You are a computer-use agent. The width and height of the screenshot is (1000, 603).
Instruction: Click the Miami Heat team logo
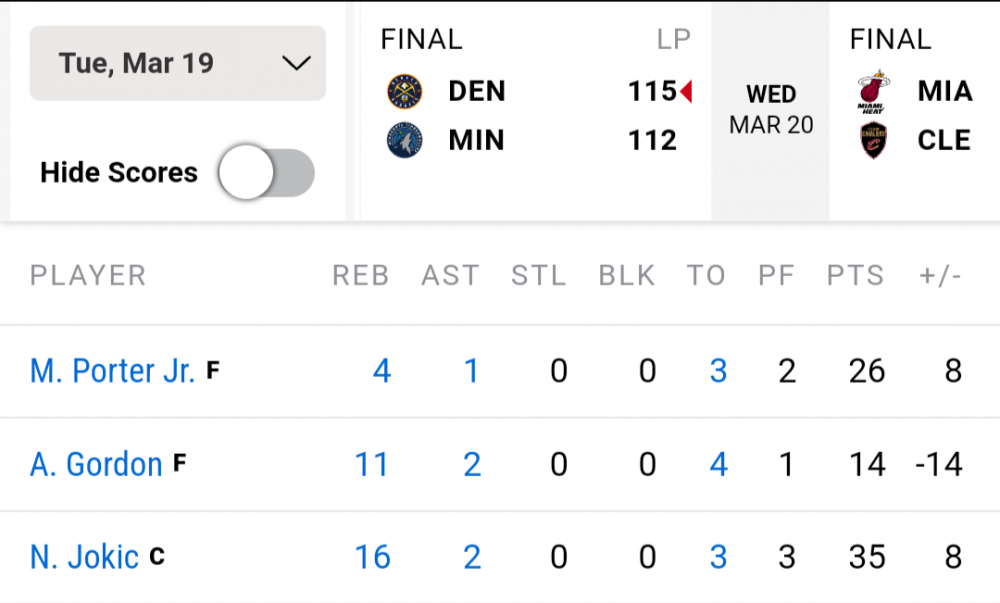(874, 92)
